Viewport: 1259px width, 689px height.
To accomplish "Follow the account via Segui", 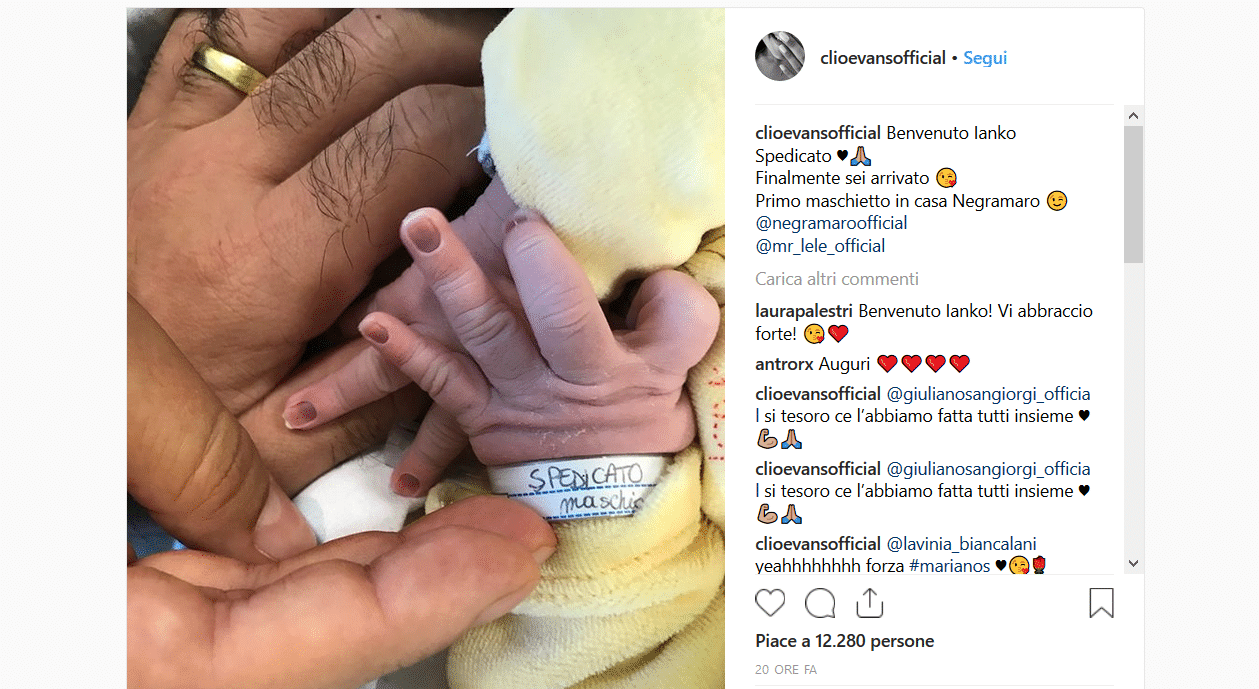I will coord(985,58).
